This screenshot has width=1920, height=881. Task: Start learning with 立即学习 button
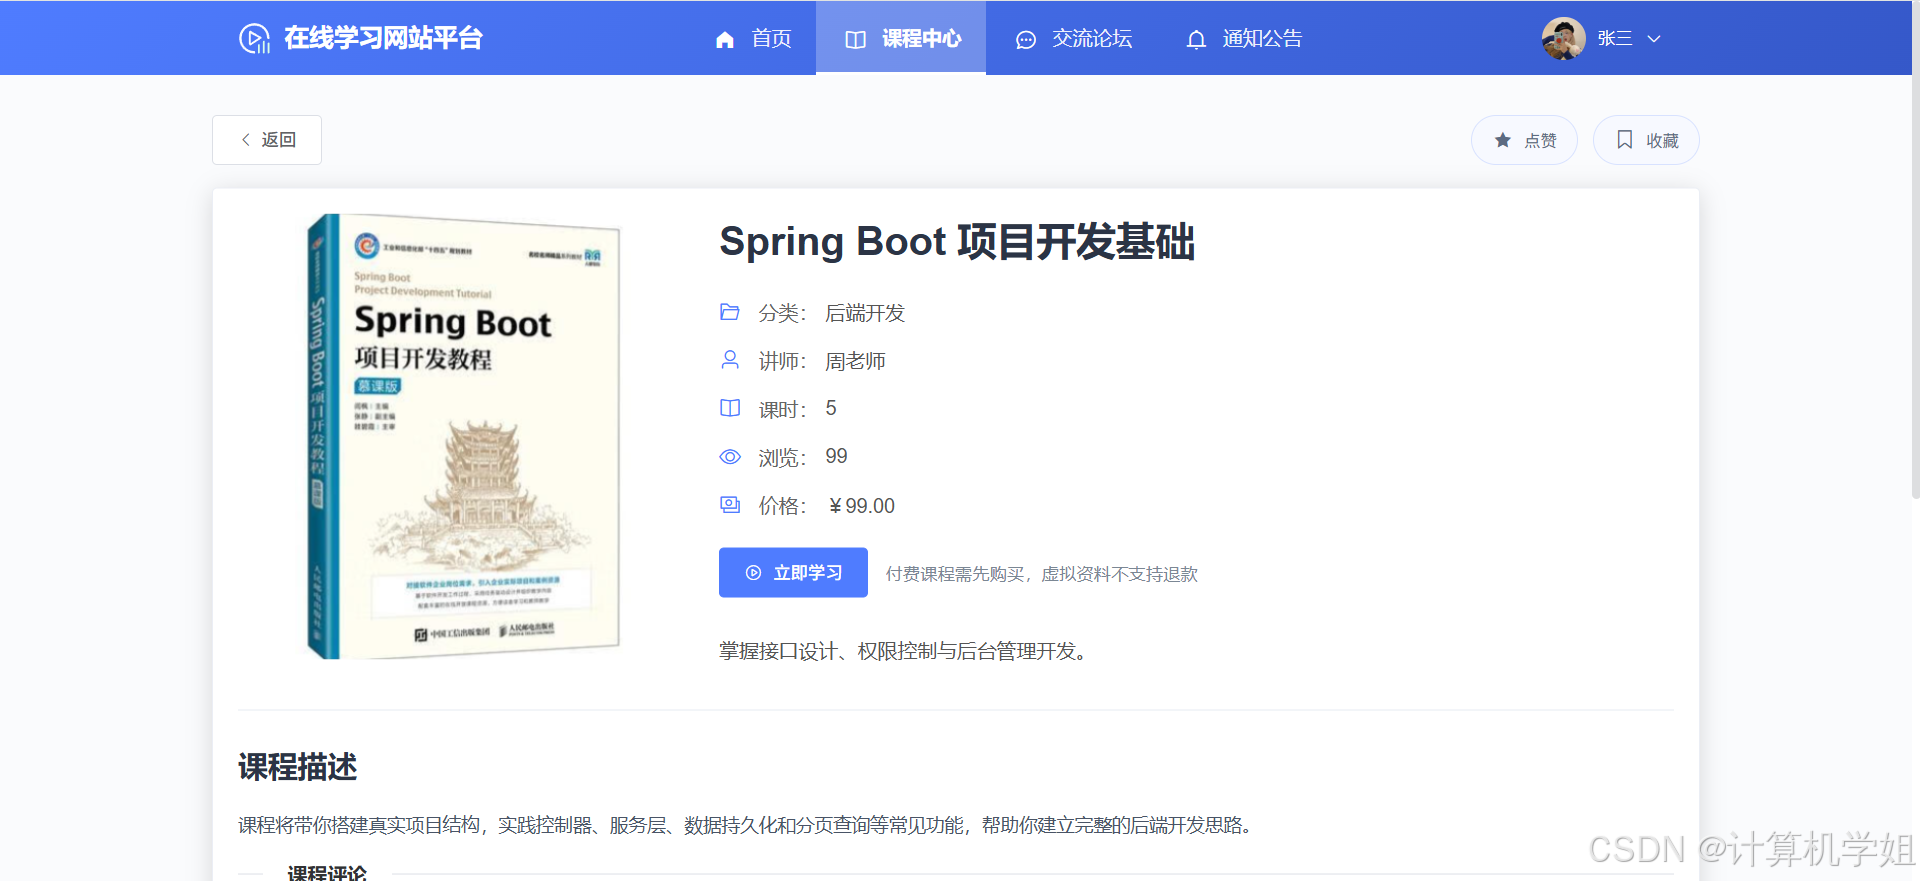click(x=793, y=573)
